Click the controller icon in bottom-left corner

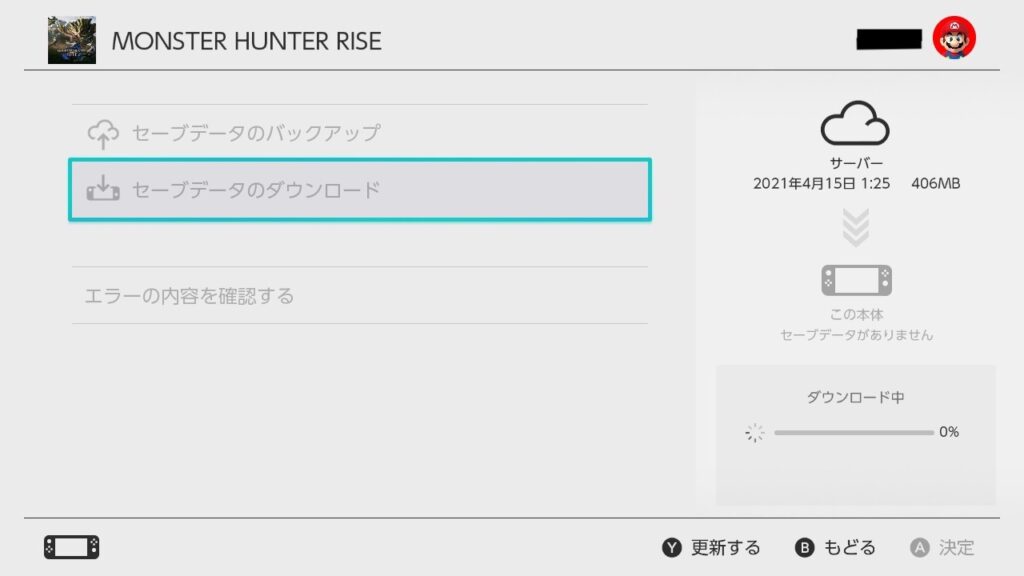[x=72, y=547]
